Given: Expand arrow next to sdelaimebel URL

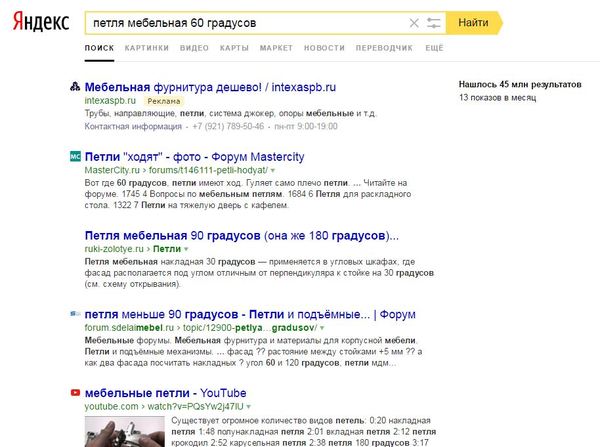Looking at the screenshot, I should [322, 328].
